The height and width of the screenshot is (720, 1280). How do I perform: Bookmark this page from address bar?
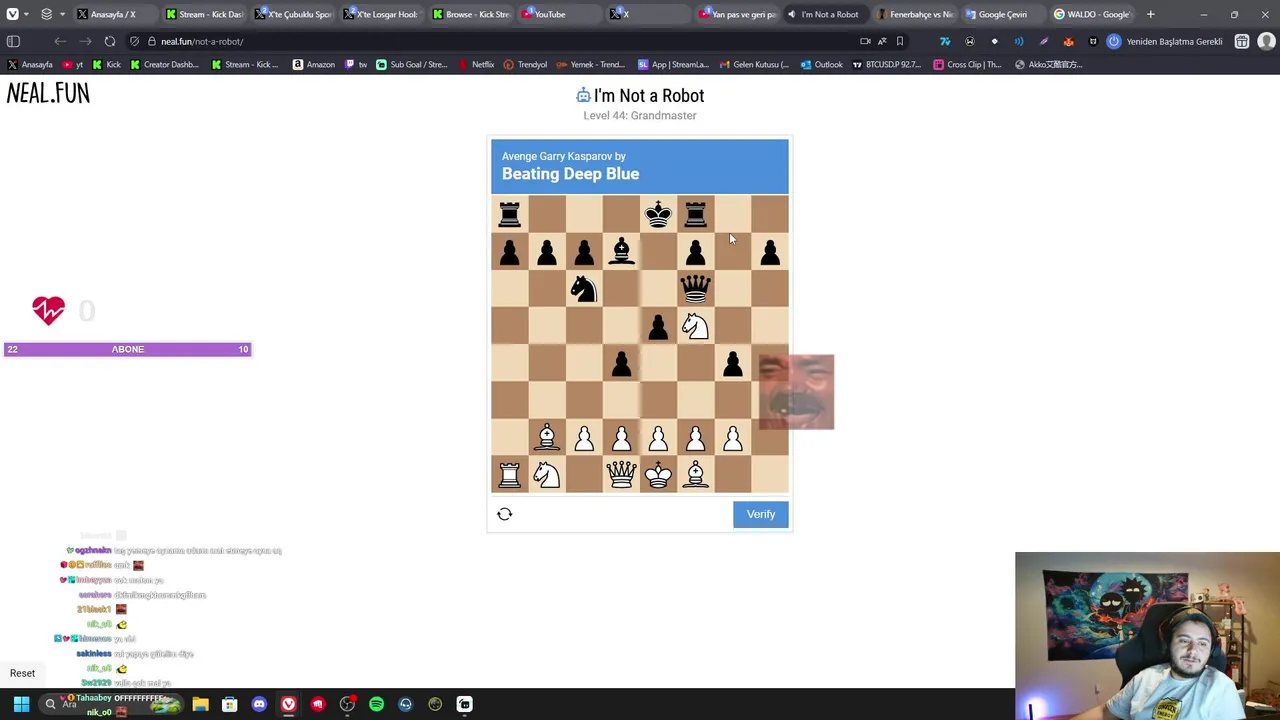(899, 41)
